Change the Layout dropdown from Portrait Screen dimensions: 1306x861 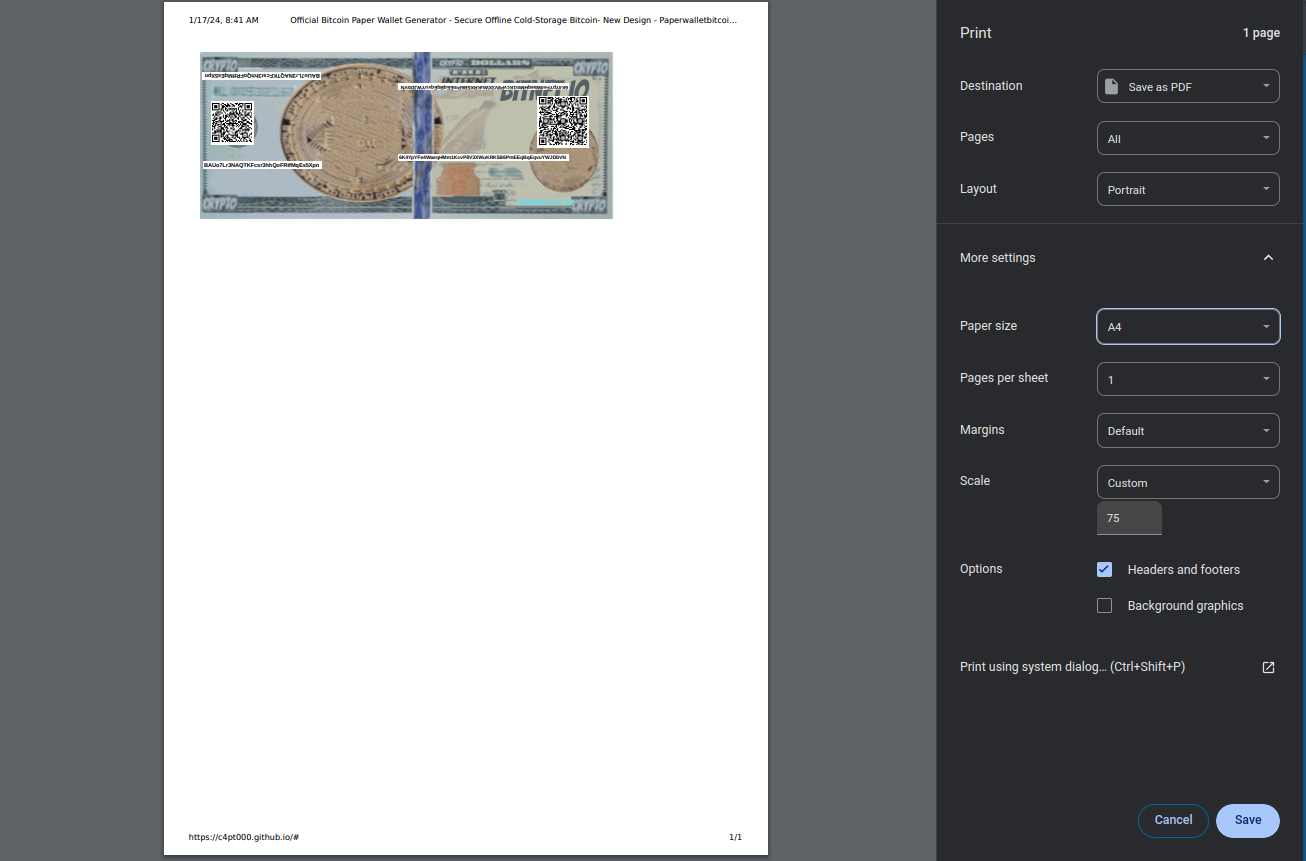(1188, 190)
